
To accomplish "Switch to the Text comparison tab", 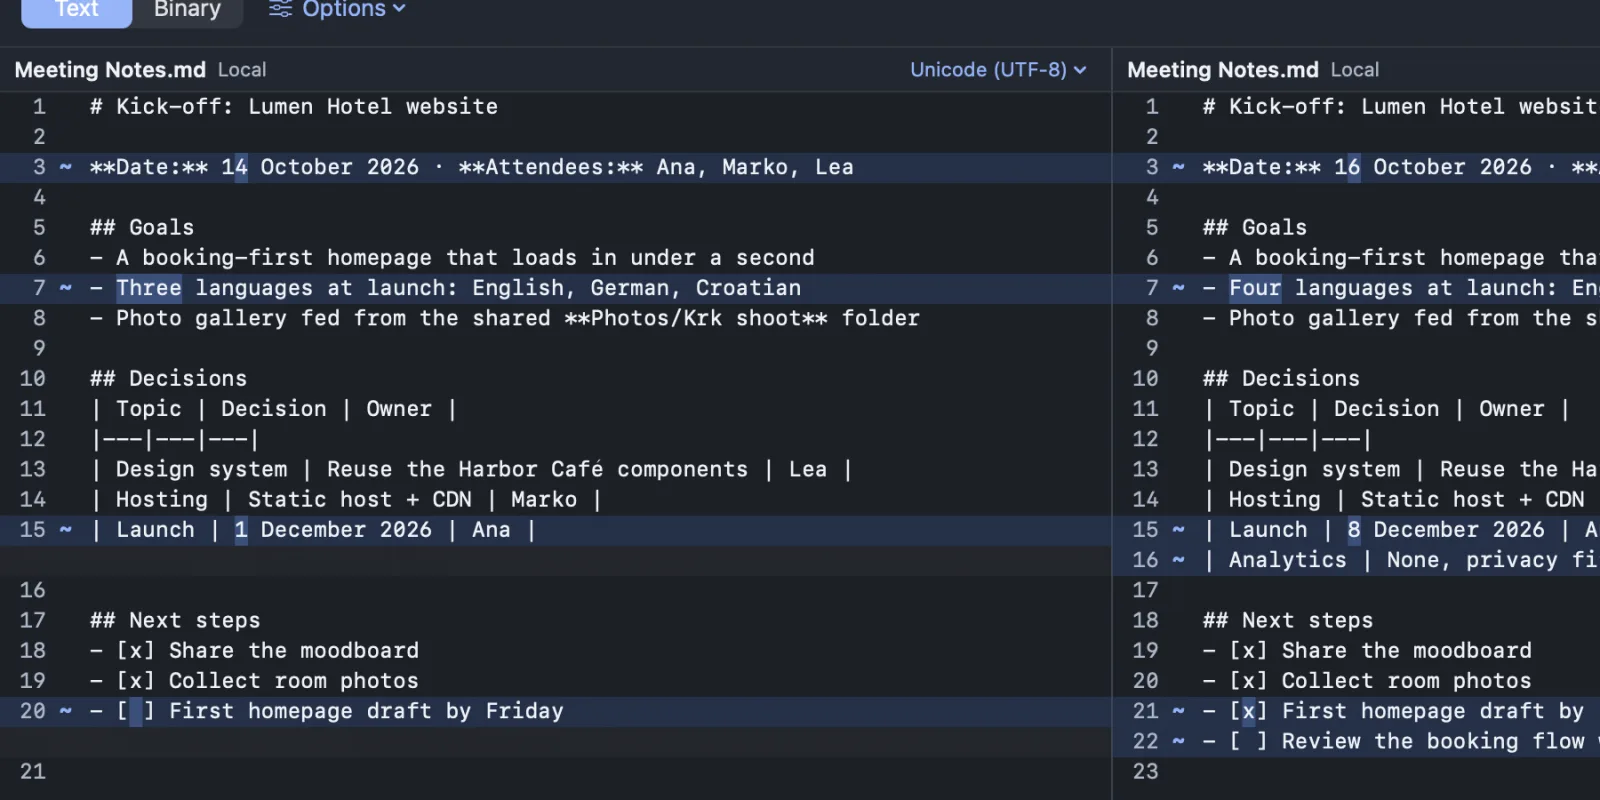I will pyautogui.click(x=76, y=10).
